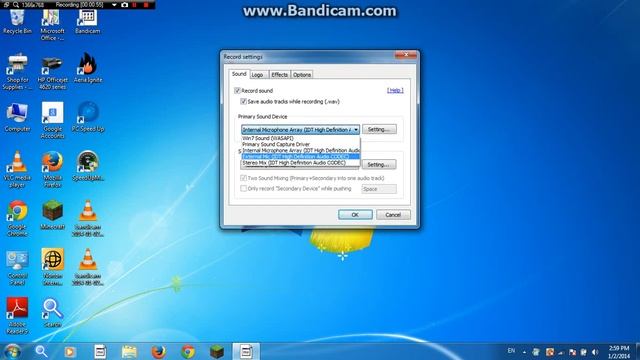Toggle the Record sound checkbox

coord(237,91)
